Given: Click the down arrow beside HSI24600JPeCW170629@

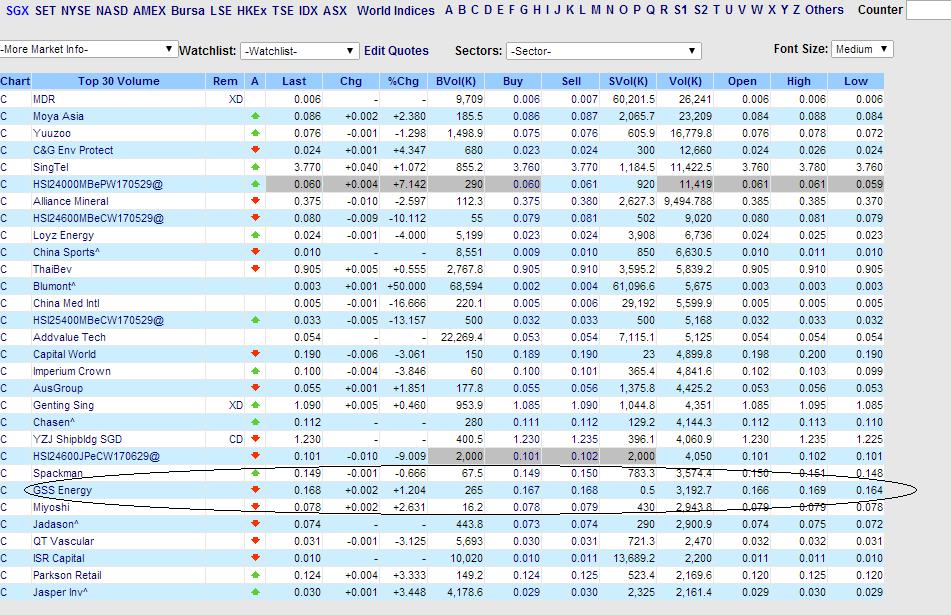Looking at the screenshot, I should point(255,455).
